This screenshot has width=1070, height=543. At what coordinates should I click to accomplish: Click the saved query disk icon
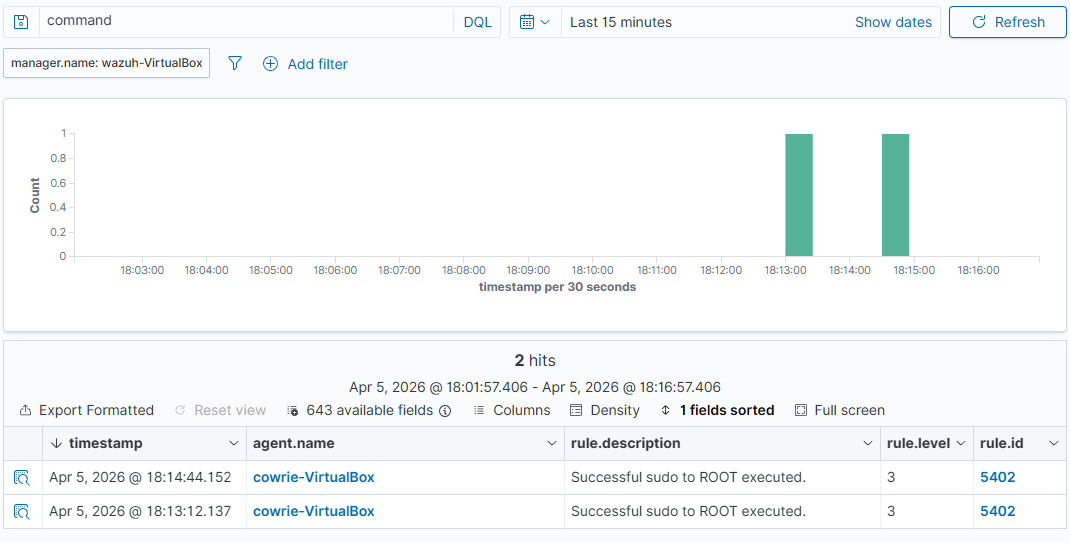click(21, 22)
